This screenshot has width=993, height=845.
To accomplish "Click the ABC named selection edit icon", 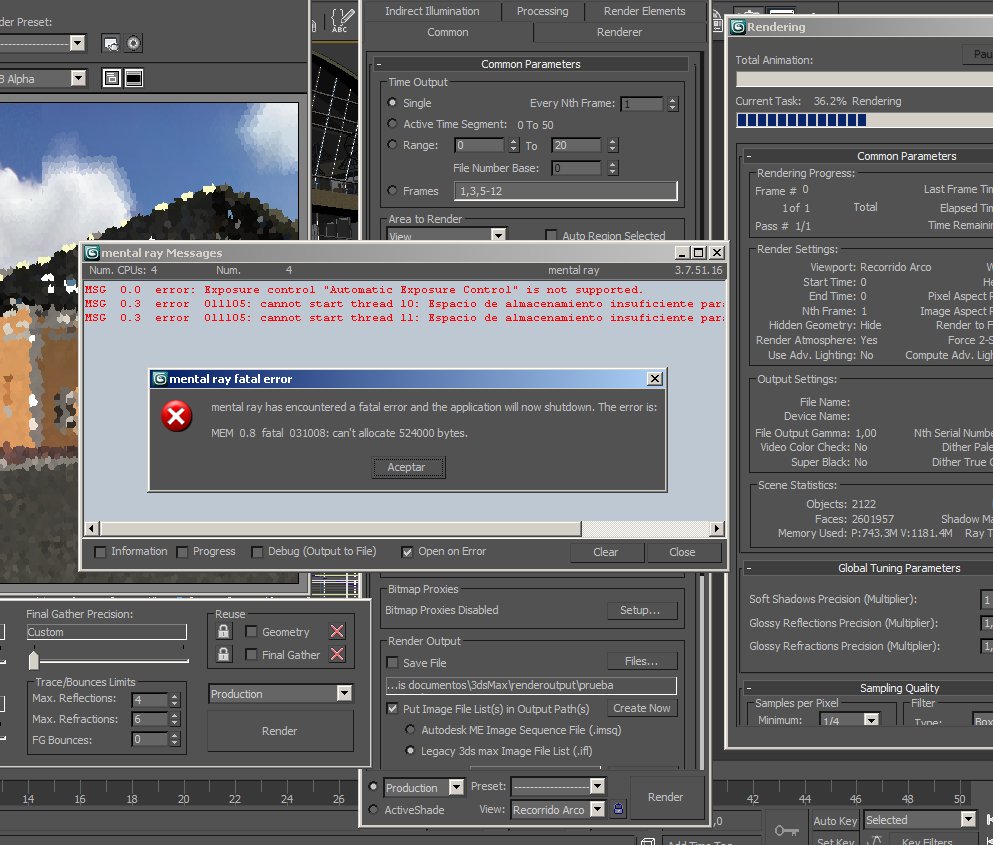I will click(x=341, y=20).
